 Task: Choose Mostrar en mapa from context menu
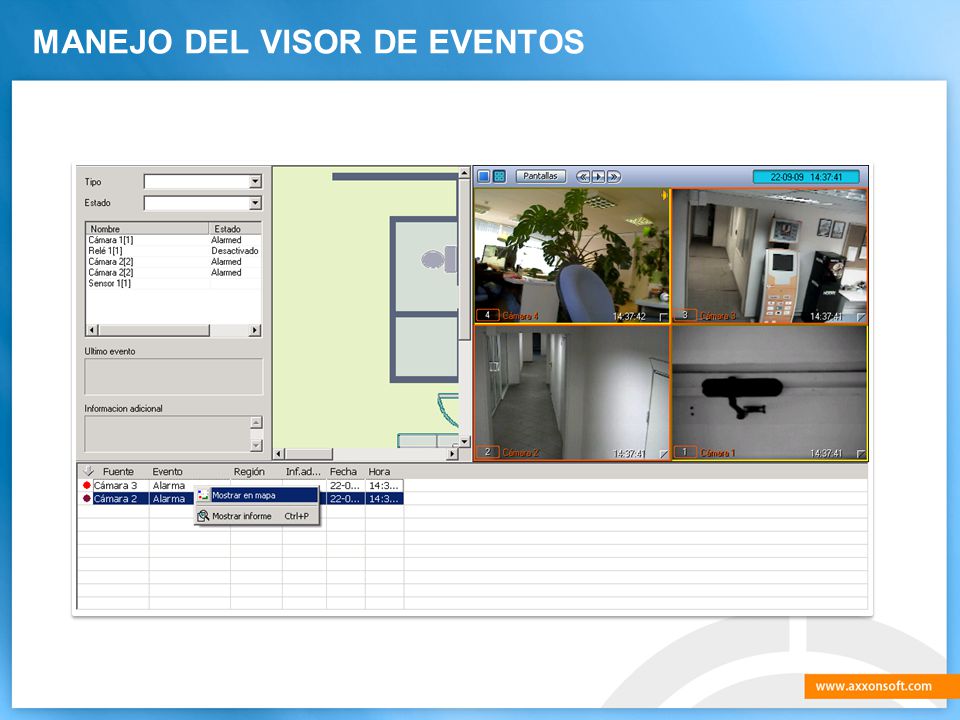(x=257, y=495)
